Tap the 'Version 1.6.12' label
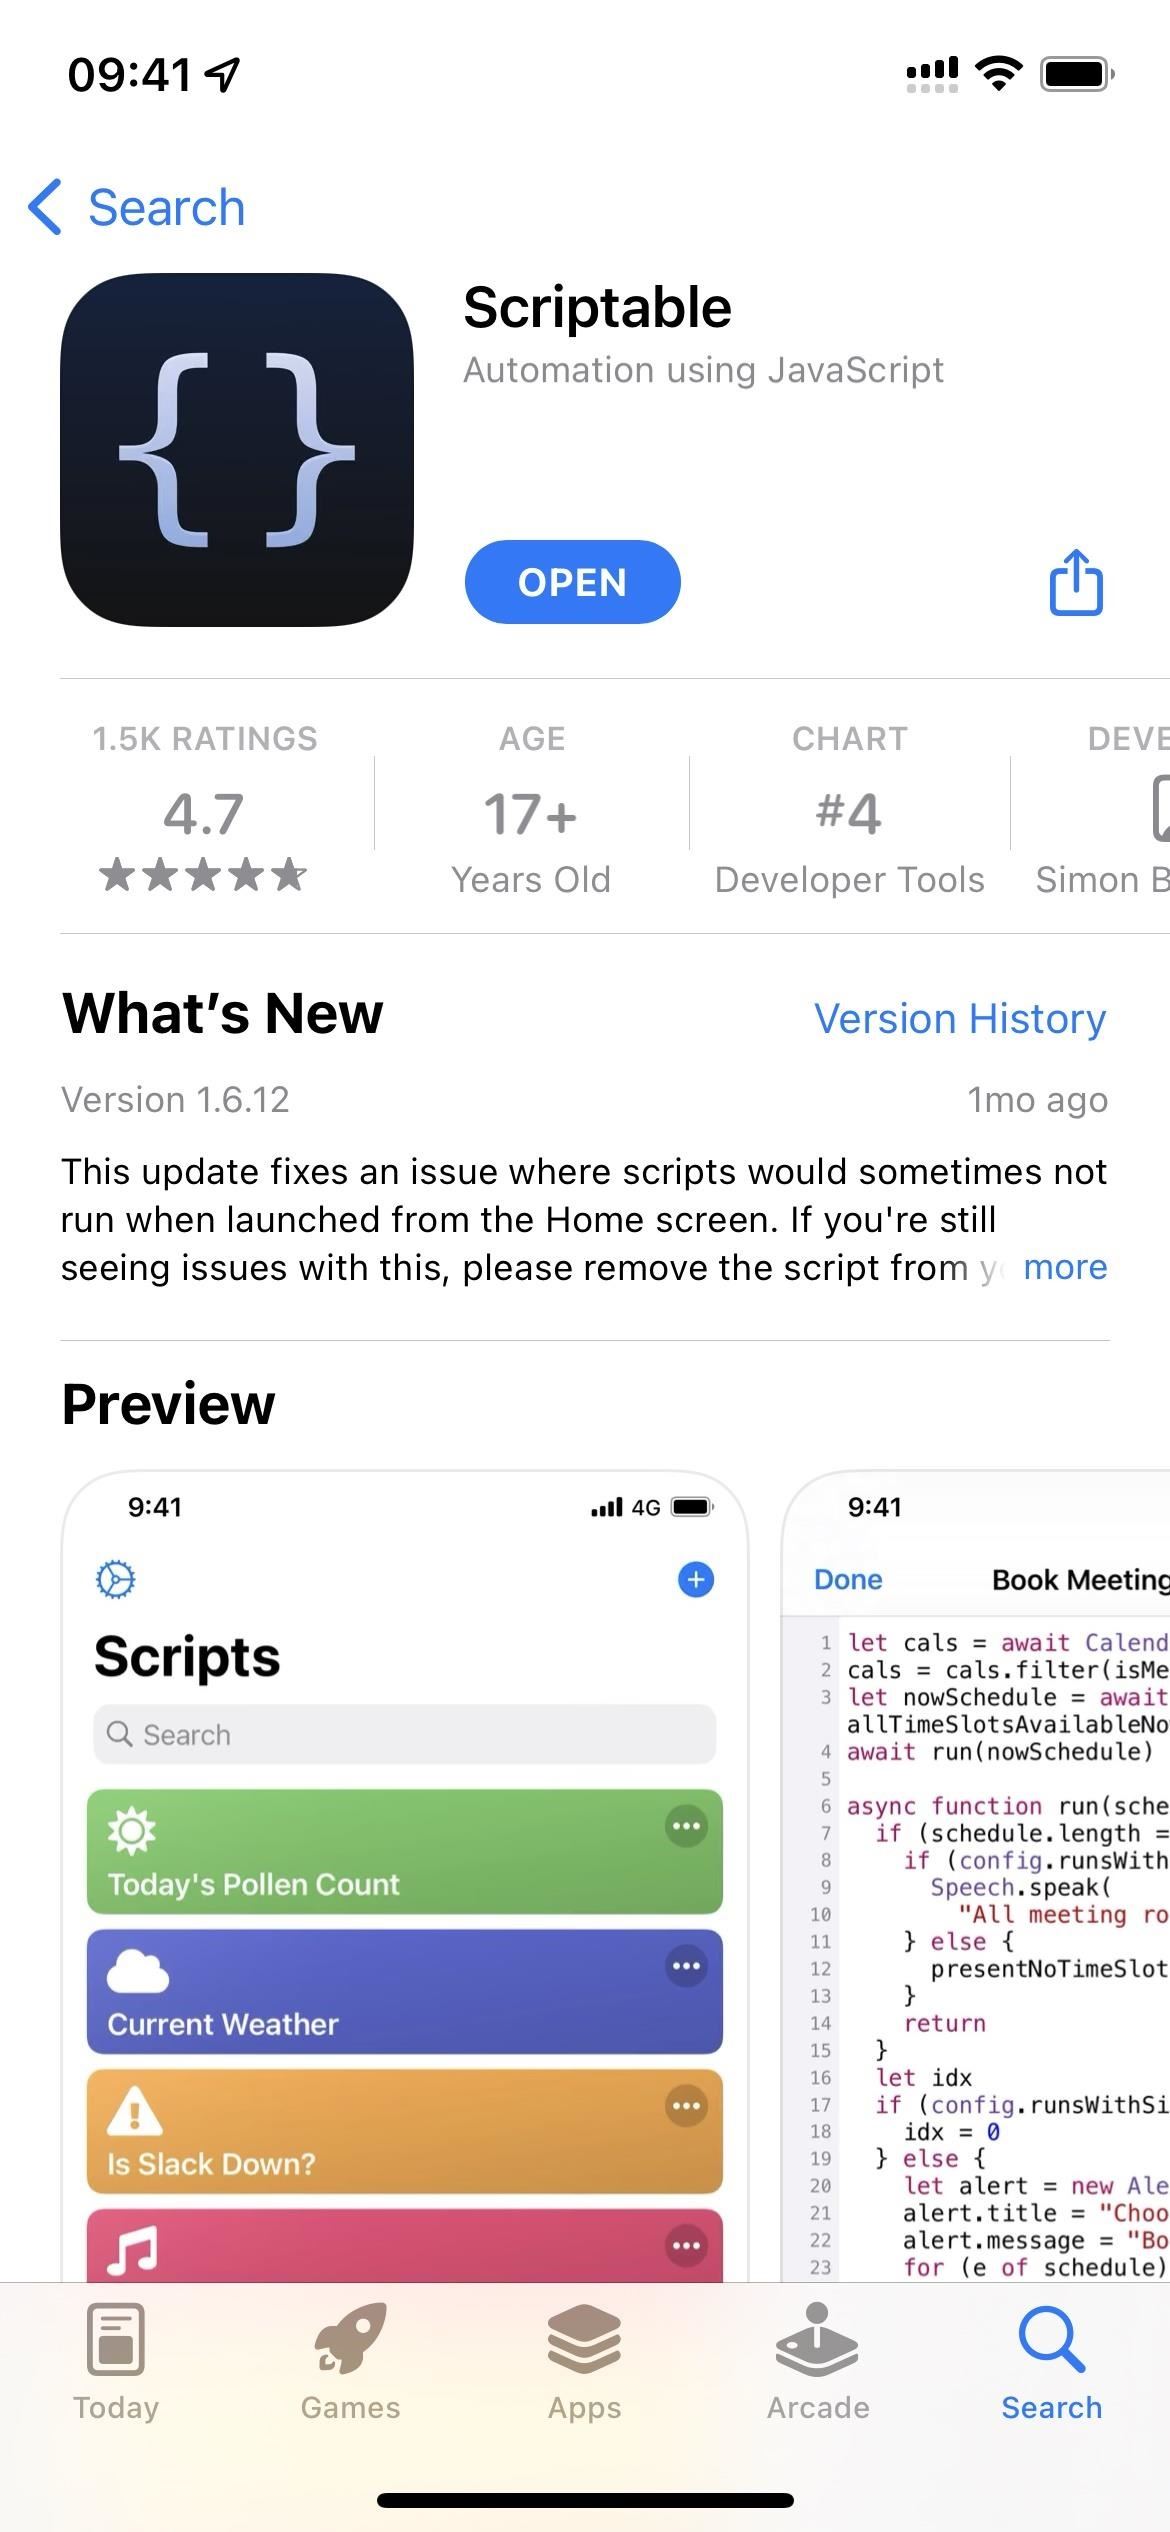The image size is (1170, 2532). click(x=175, y=1100)
